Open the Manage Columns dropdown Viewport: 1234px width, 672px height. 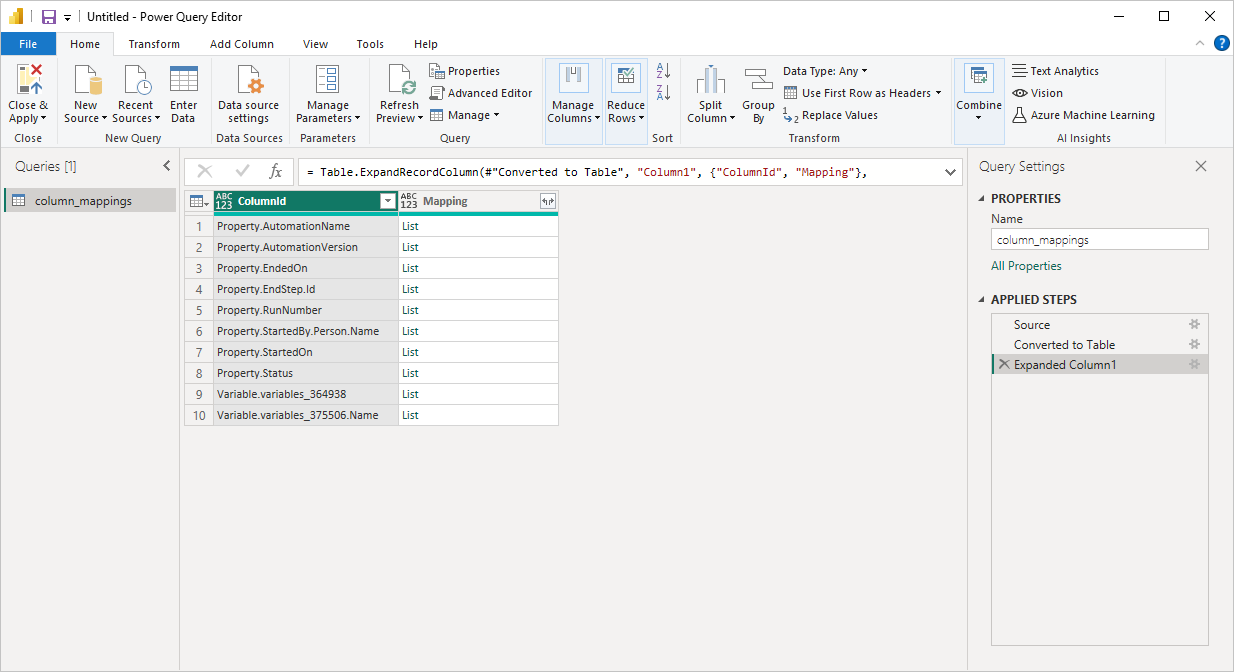tap(573, 101)
